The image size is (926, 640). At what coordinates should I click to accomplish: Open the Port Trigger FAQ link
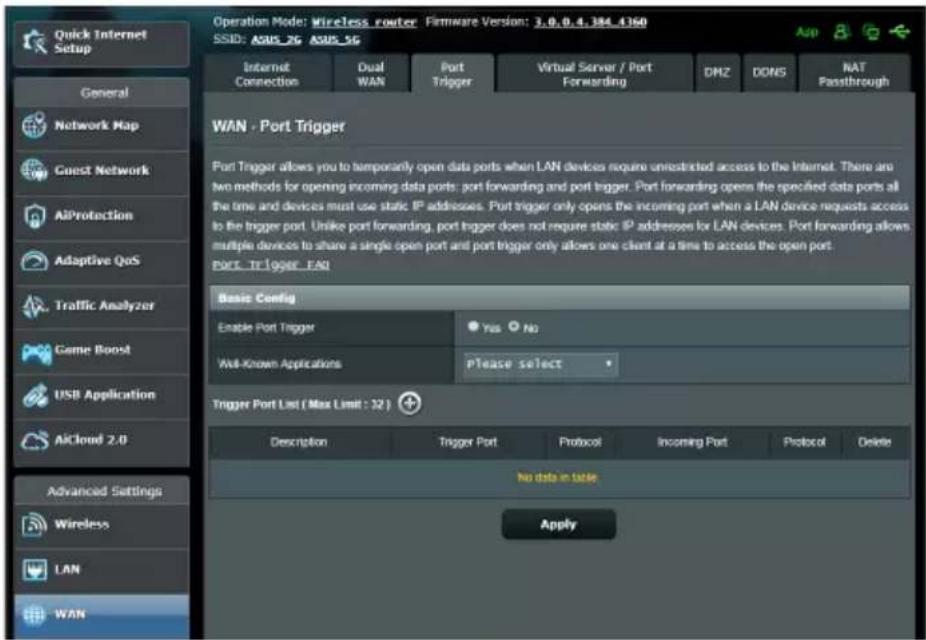(x=271, y=265)
